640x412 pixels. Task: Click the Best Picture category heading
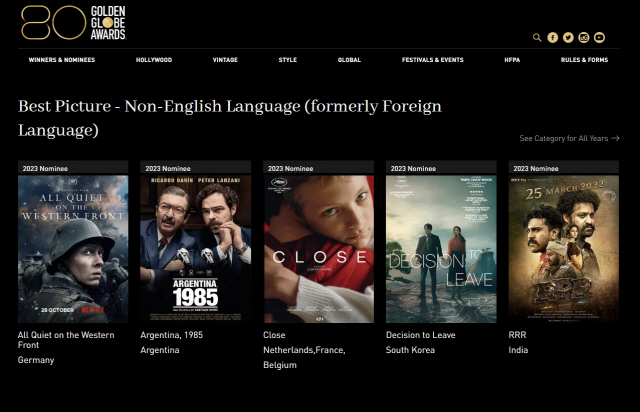(230, 118)
